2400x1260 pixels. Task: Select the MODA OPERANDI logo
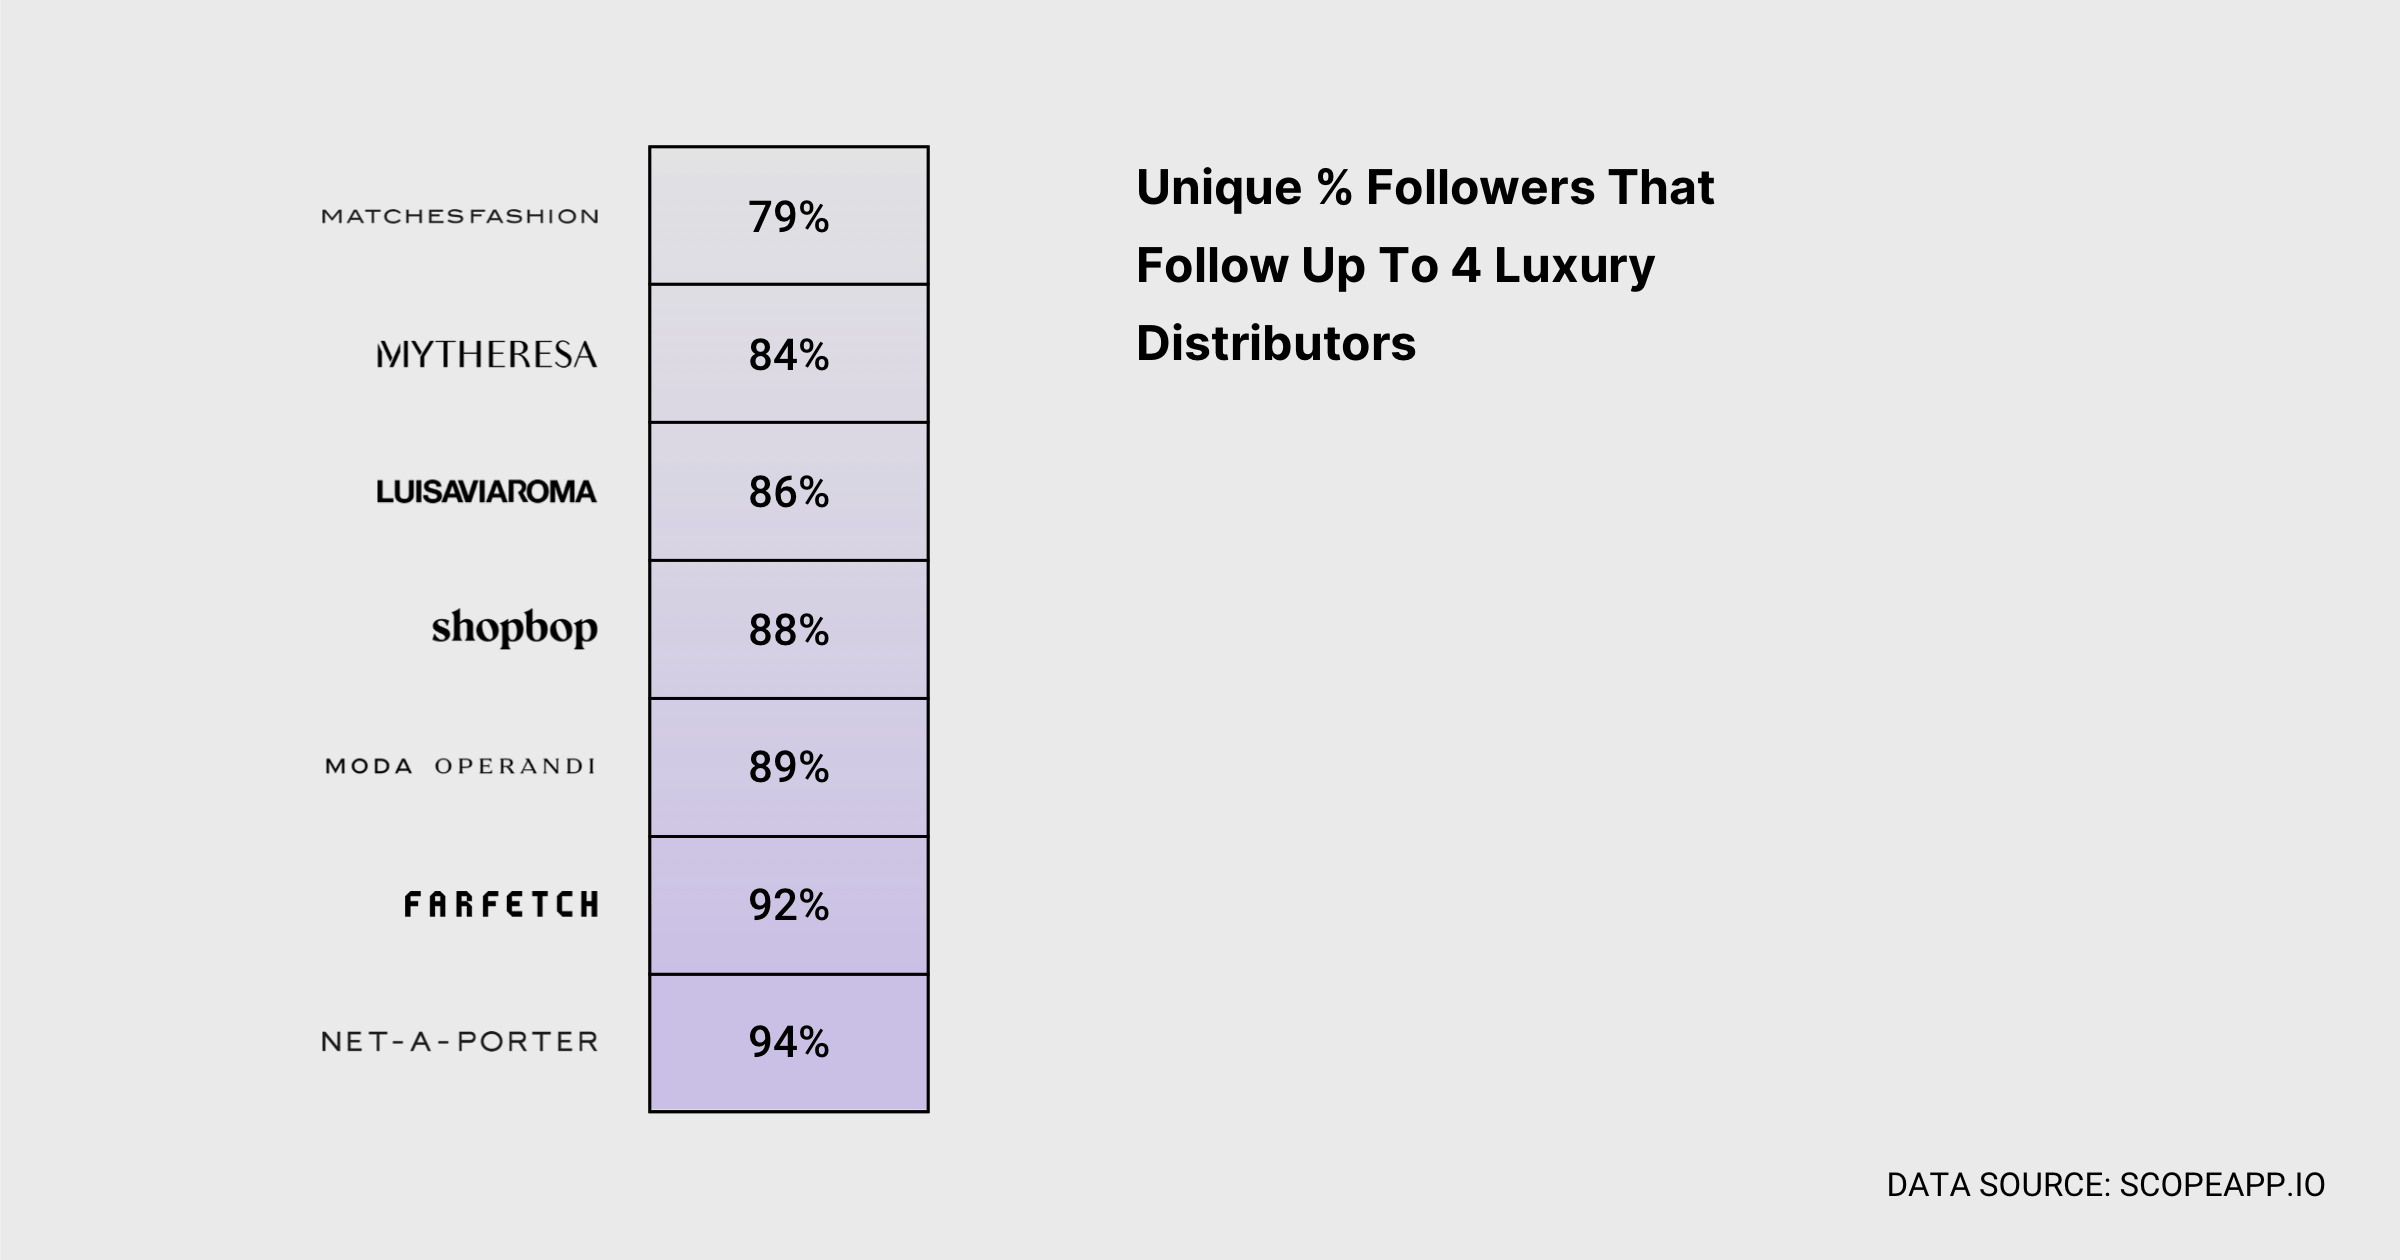(x=460, y=766)
